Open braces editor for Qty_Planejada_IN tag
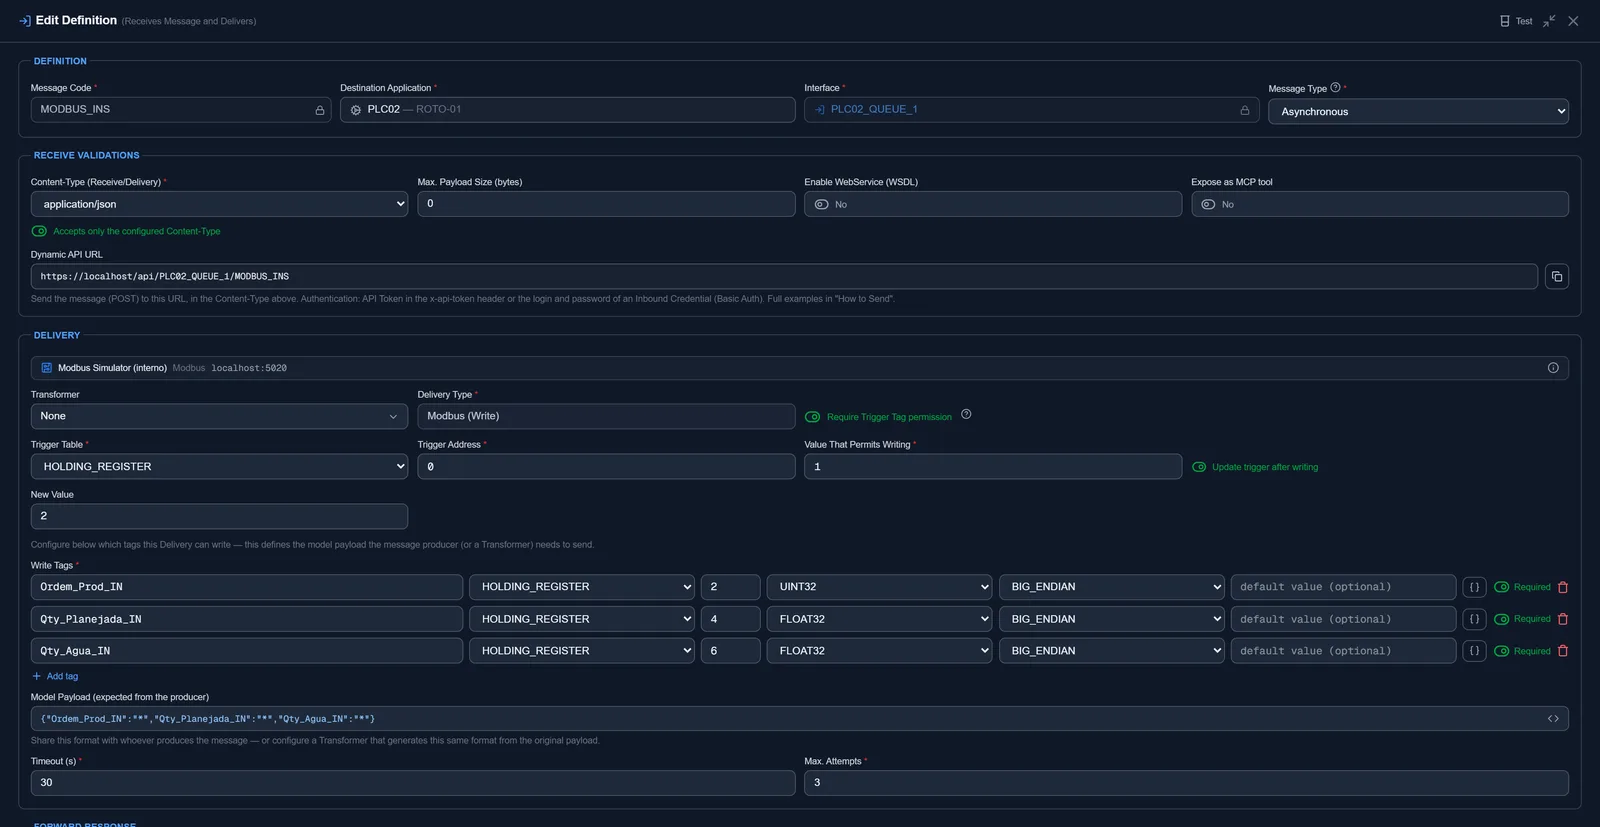The image size is (1600, 827). point(1474,619)
